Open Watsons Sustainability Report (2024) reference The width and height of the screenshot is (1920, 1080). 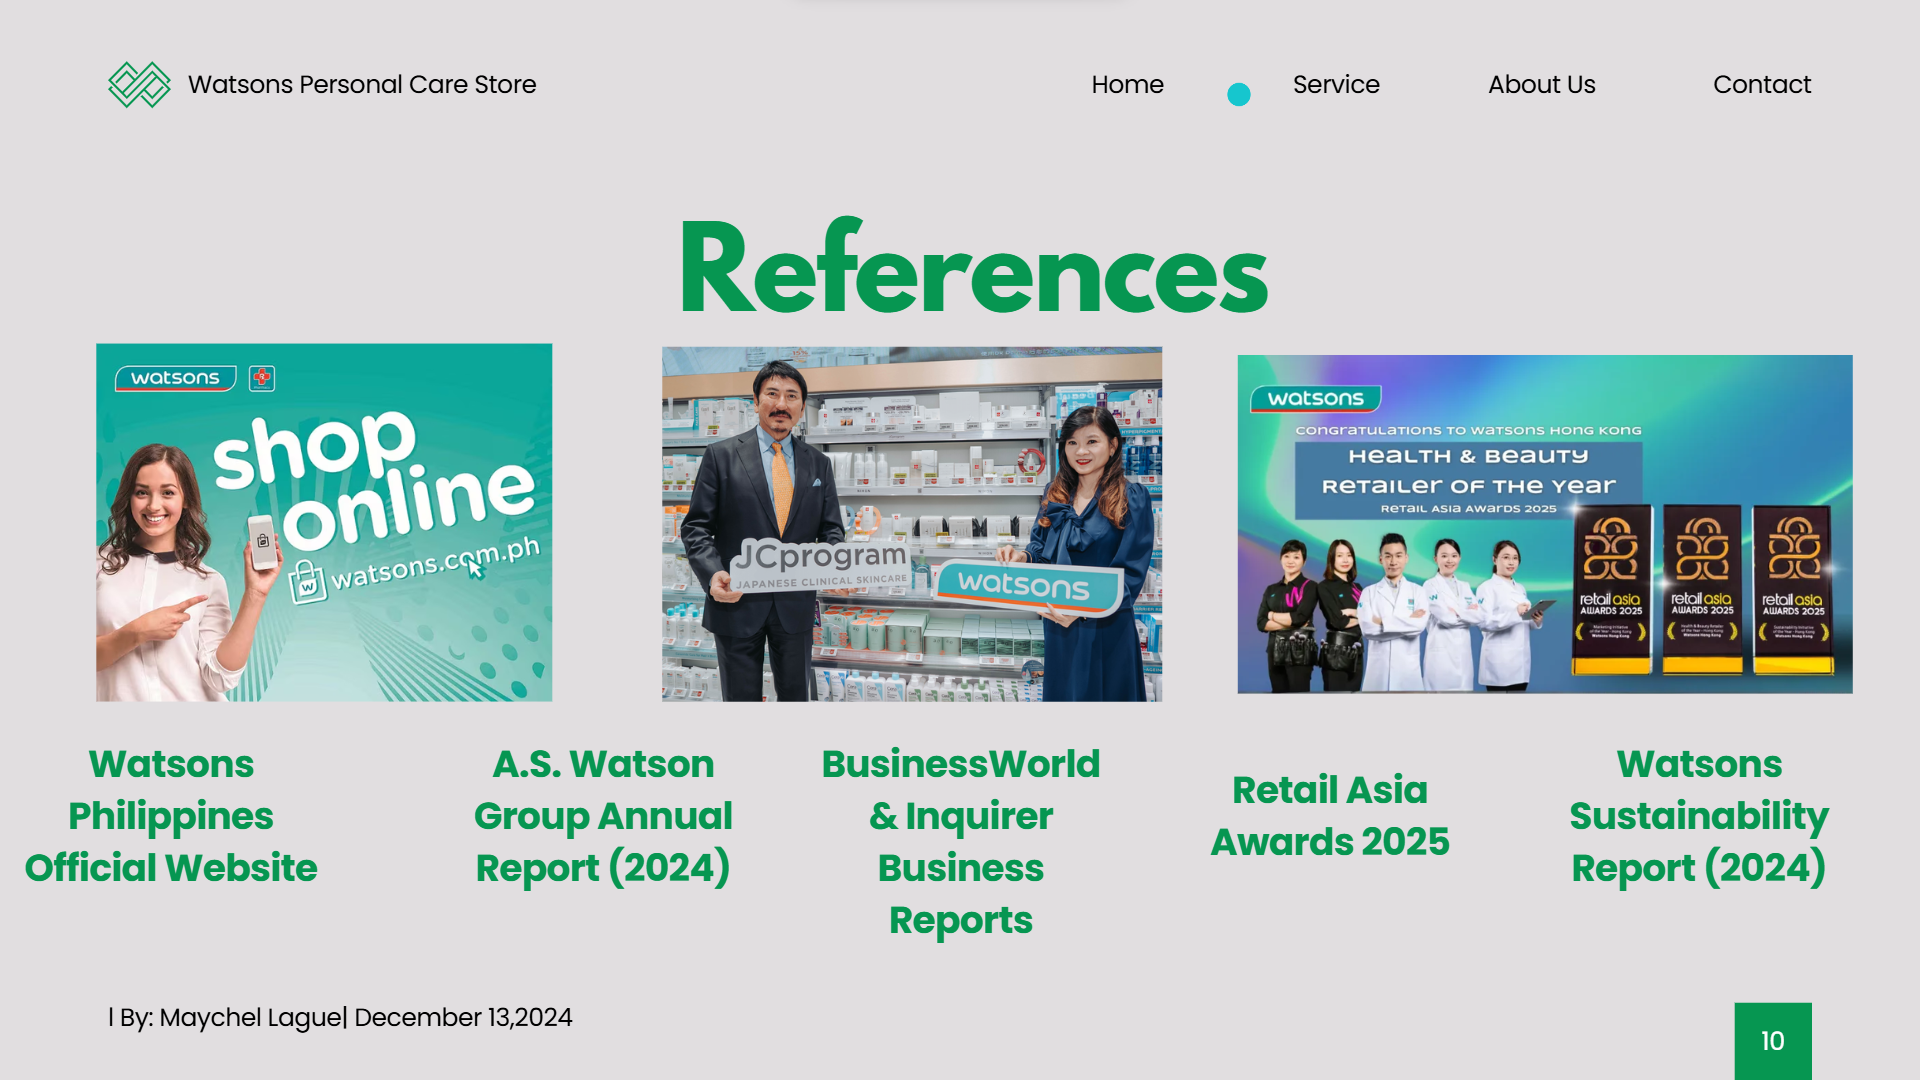click(x=1698, y=816)
